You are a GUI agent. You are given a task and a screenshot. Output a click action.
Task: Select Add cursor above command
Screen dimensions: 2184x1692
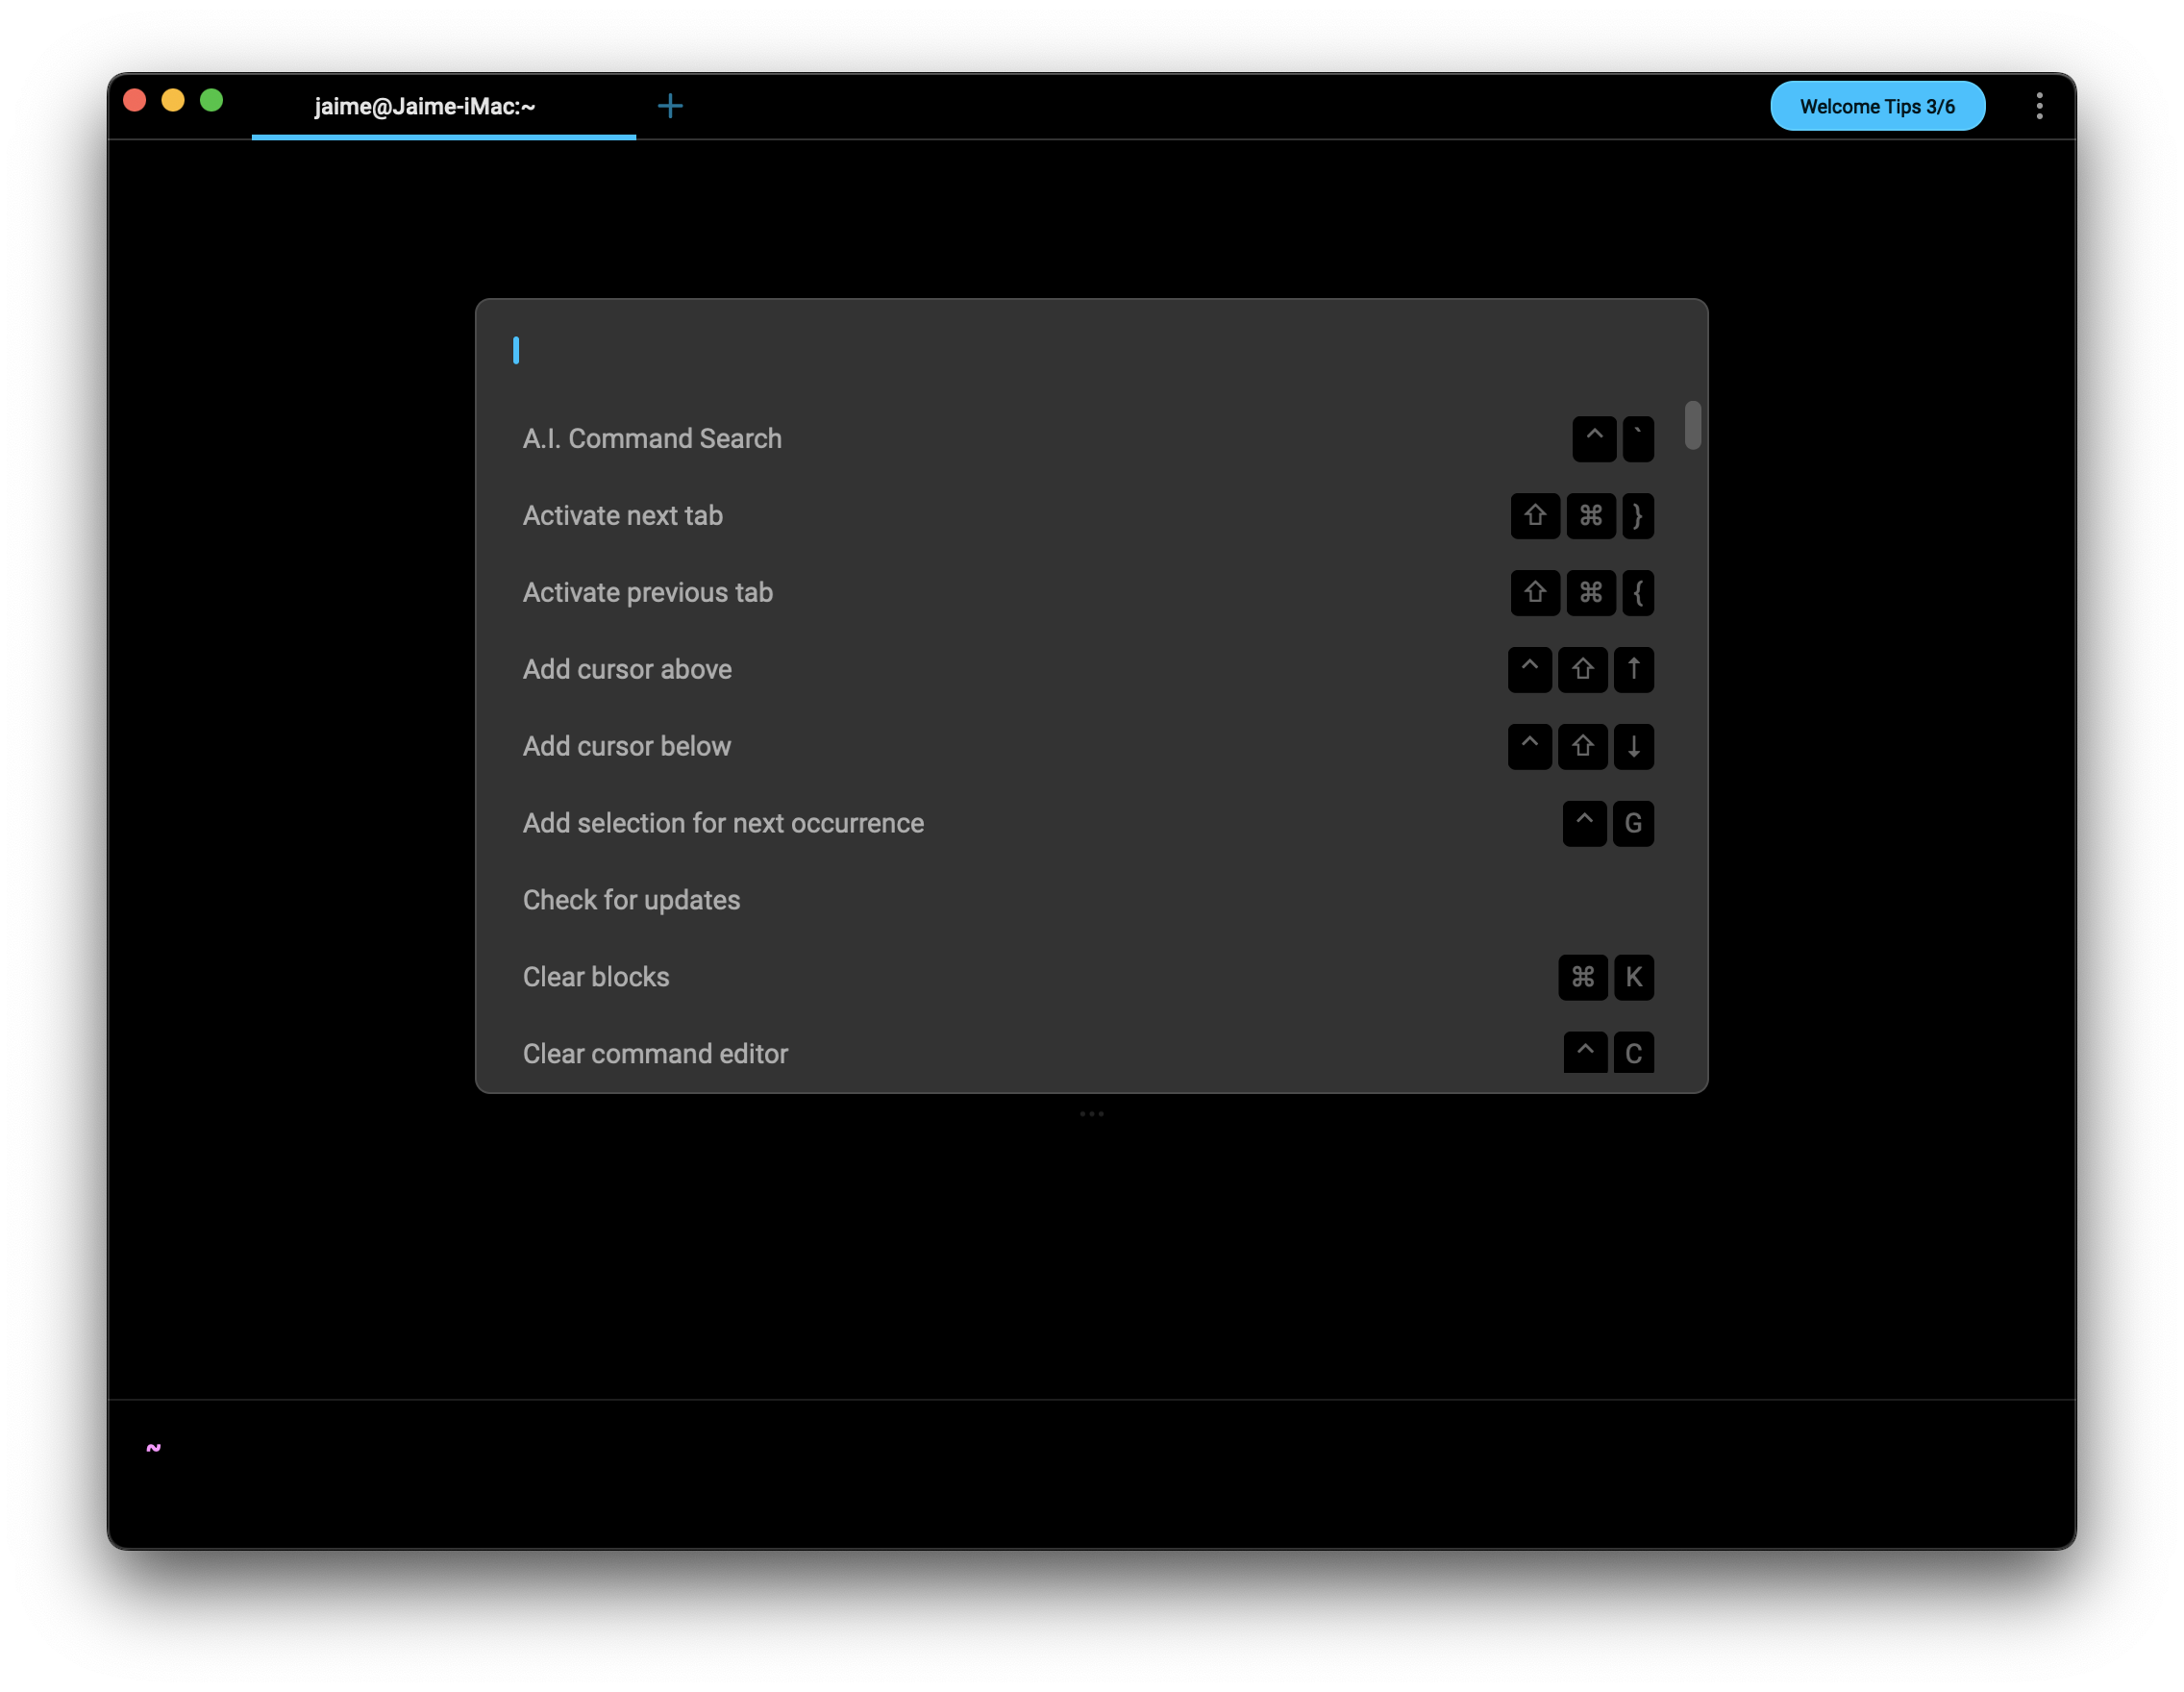click(x=627, y=670)
